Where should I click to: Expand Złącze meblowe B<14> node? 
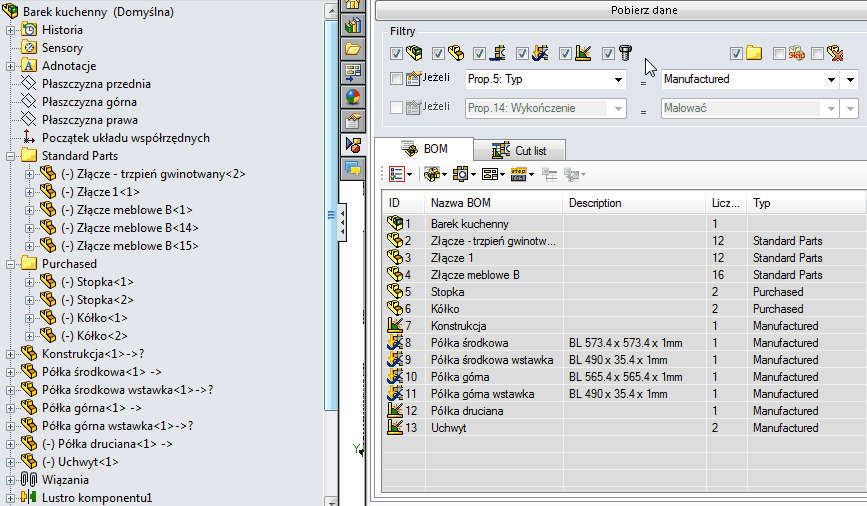click(x=29, y=228)
